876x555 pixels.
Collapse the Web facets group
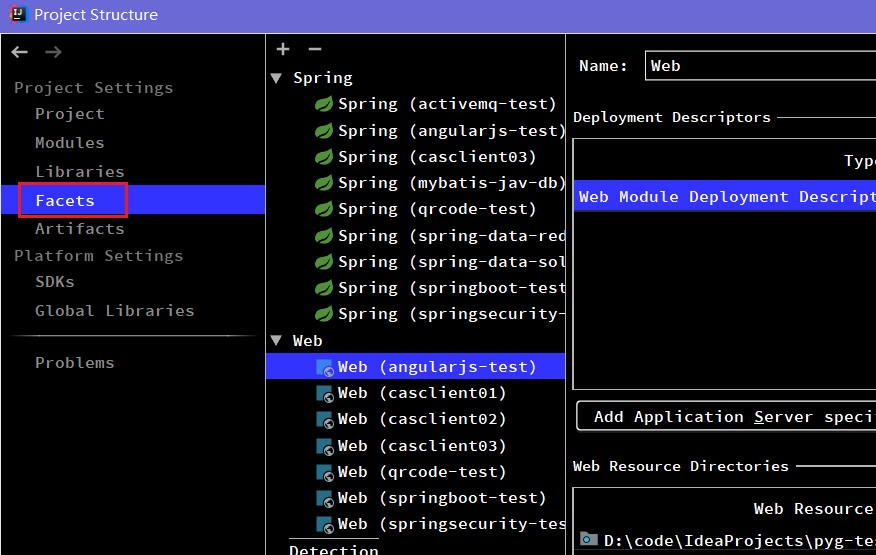(276, 340)
